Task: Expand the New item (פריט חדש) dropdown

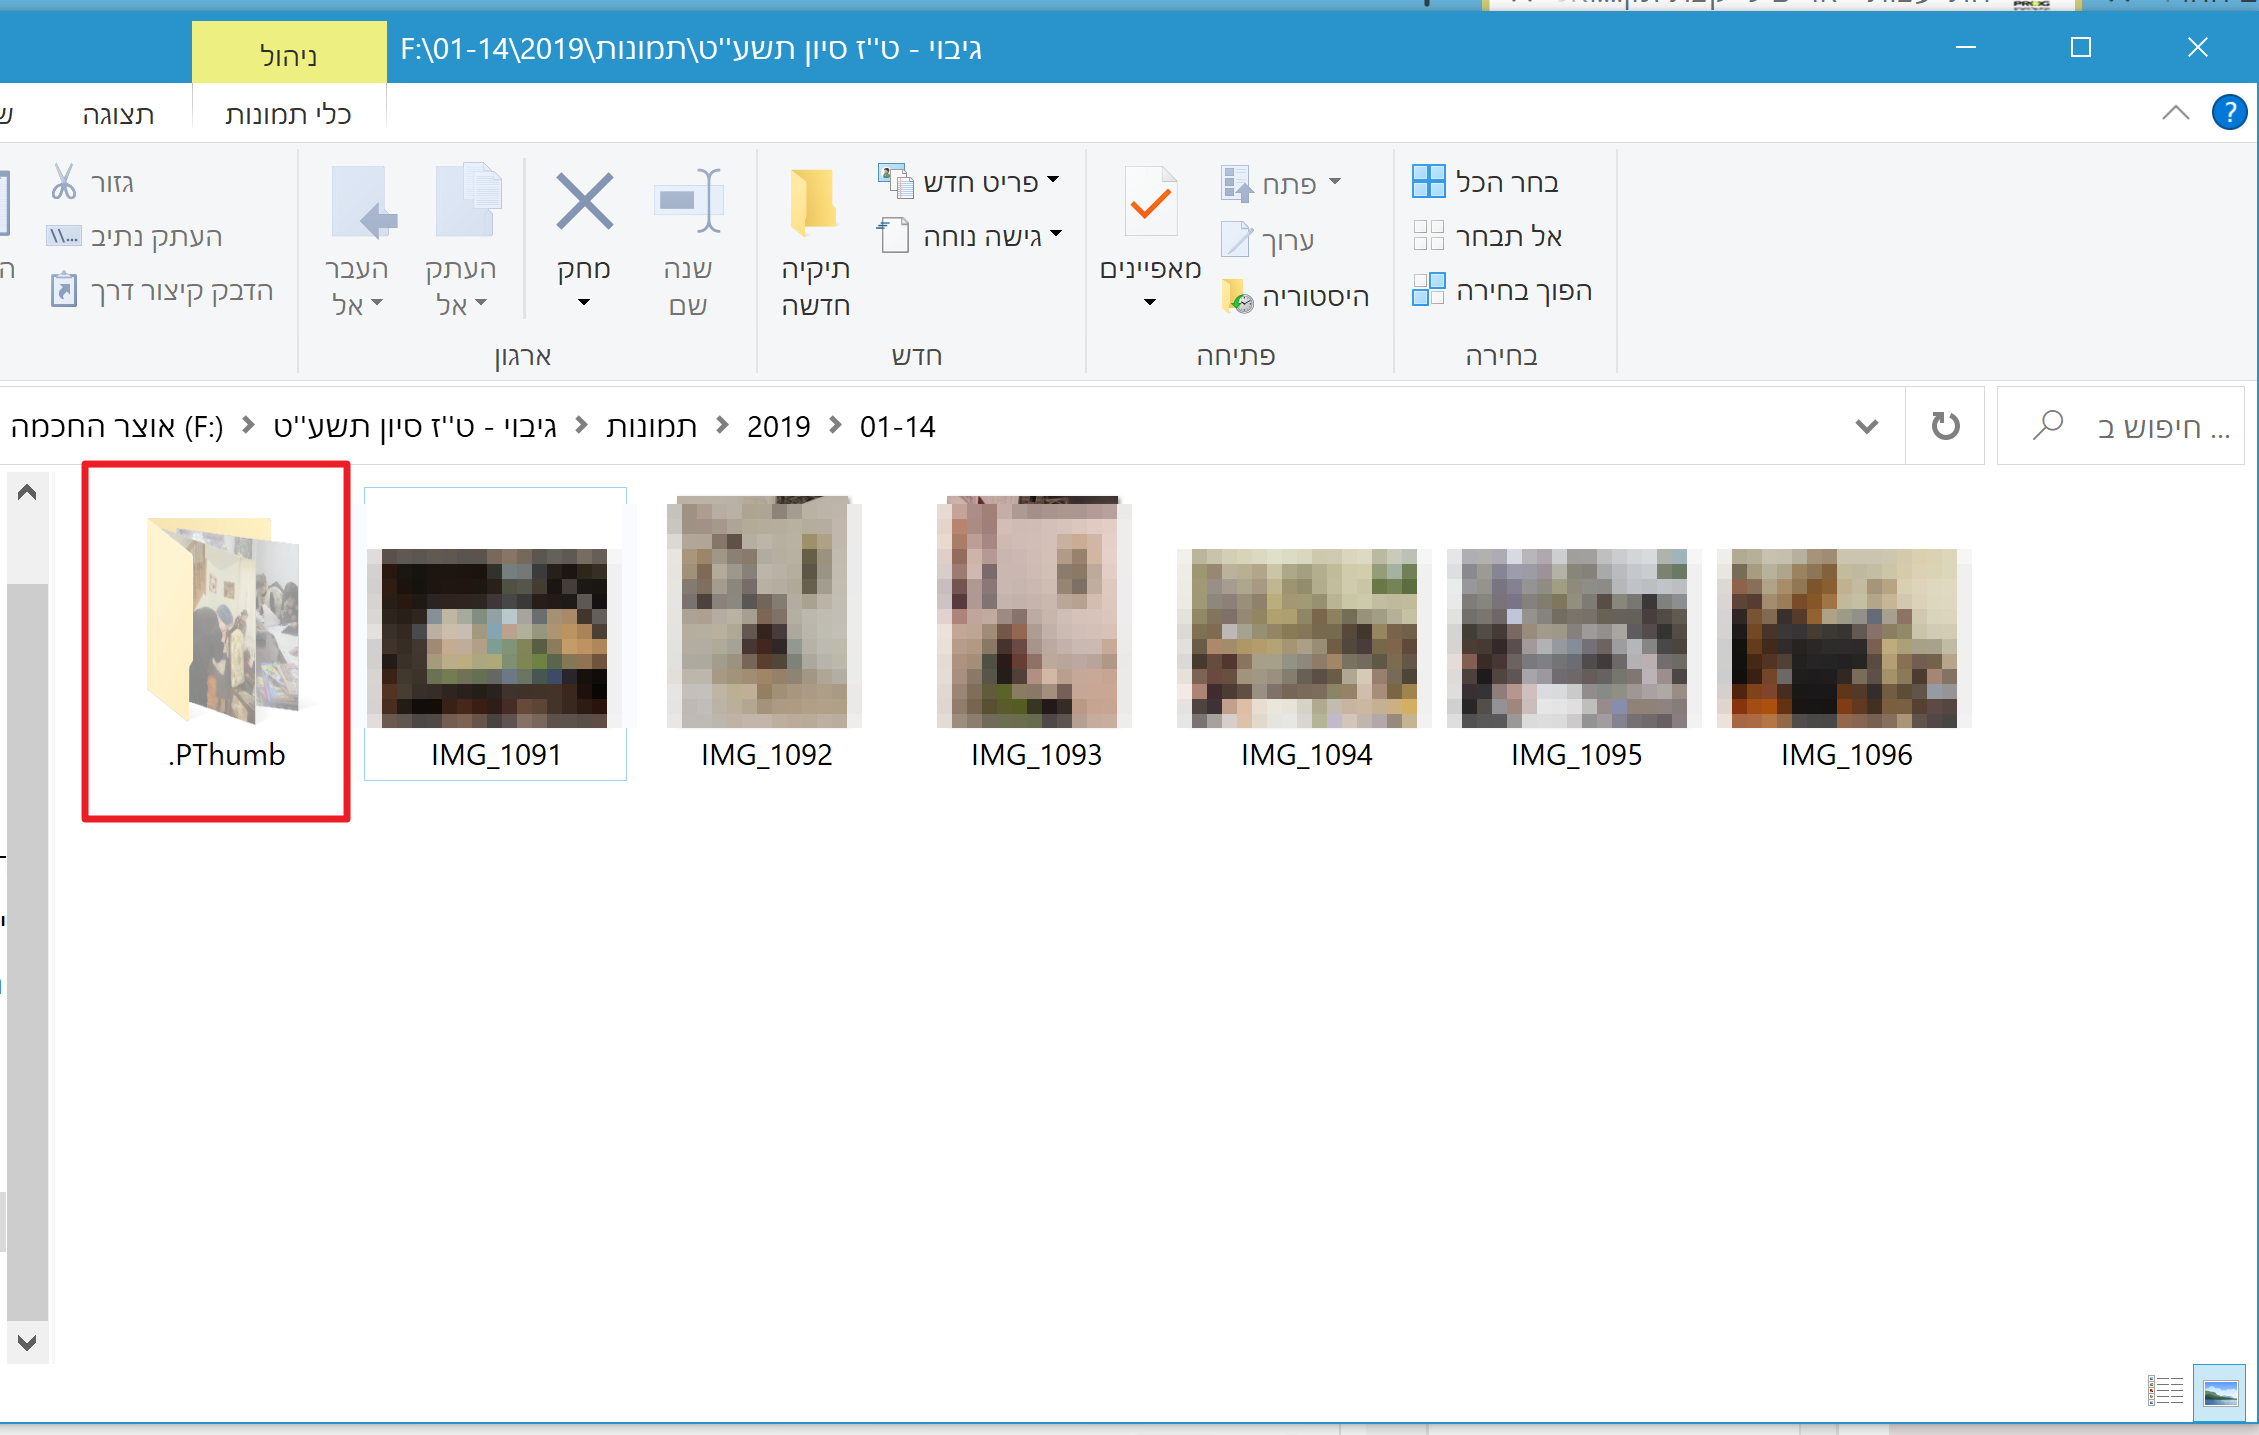Action: tap(1052, 181)
